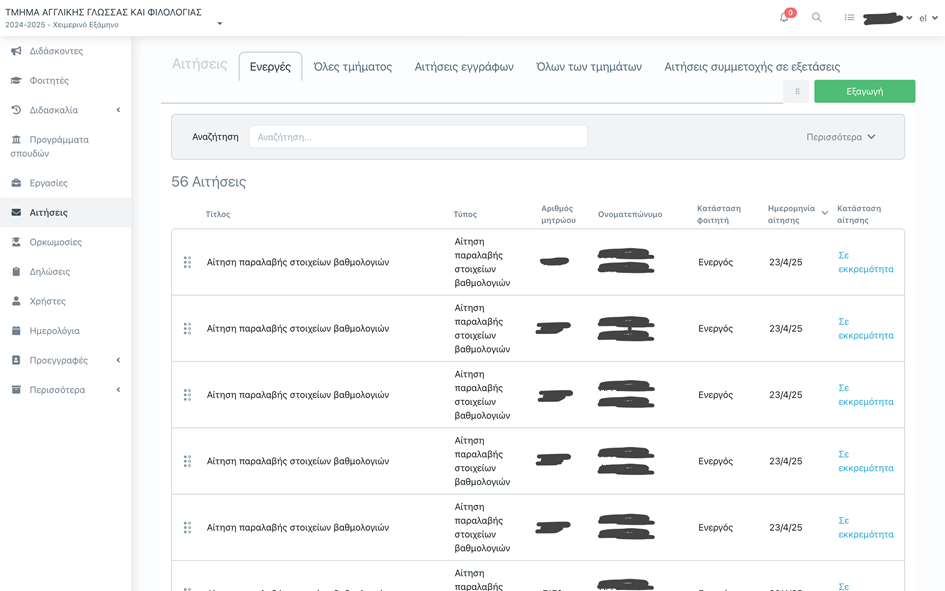This screenshot has width=945, height=591.
Task: Open Αιτήσεις συμμετοχής σε εξετάσεις tab
Action: (752, 66)
